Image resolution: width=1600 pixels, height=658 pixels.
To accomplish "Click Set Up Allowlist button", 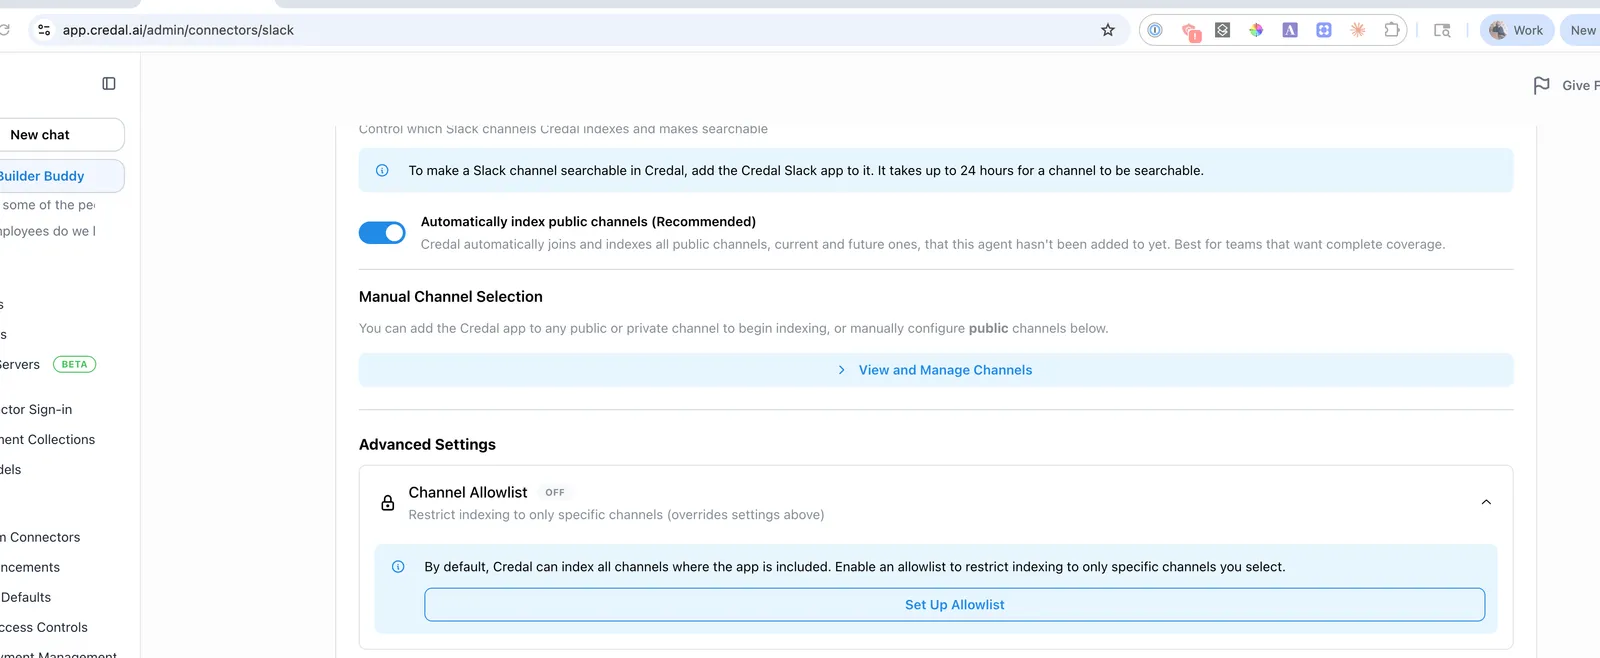I will click(955, 605).
